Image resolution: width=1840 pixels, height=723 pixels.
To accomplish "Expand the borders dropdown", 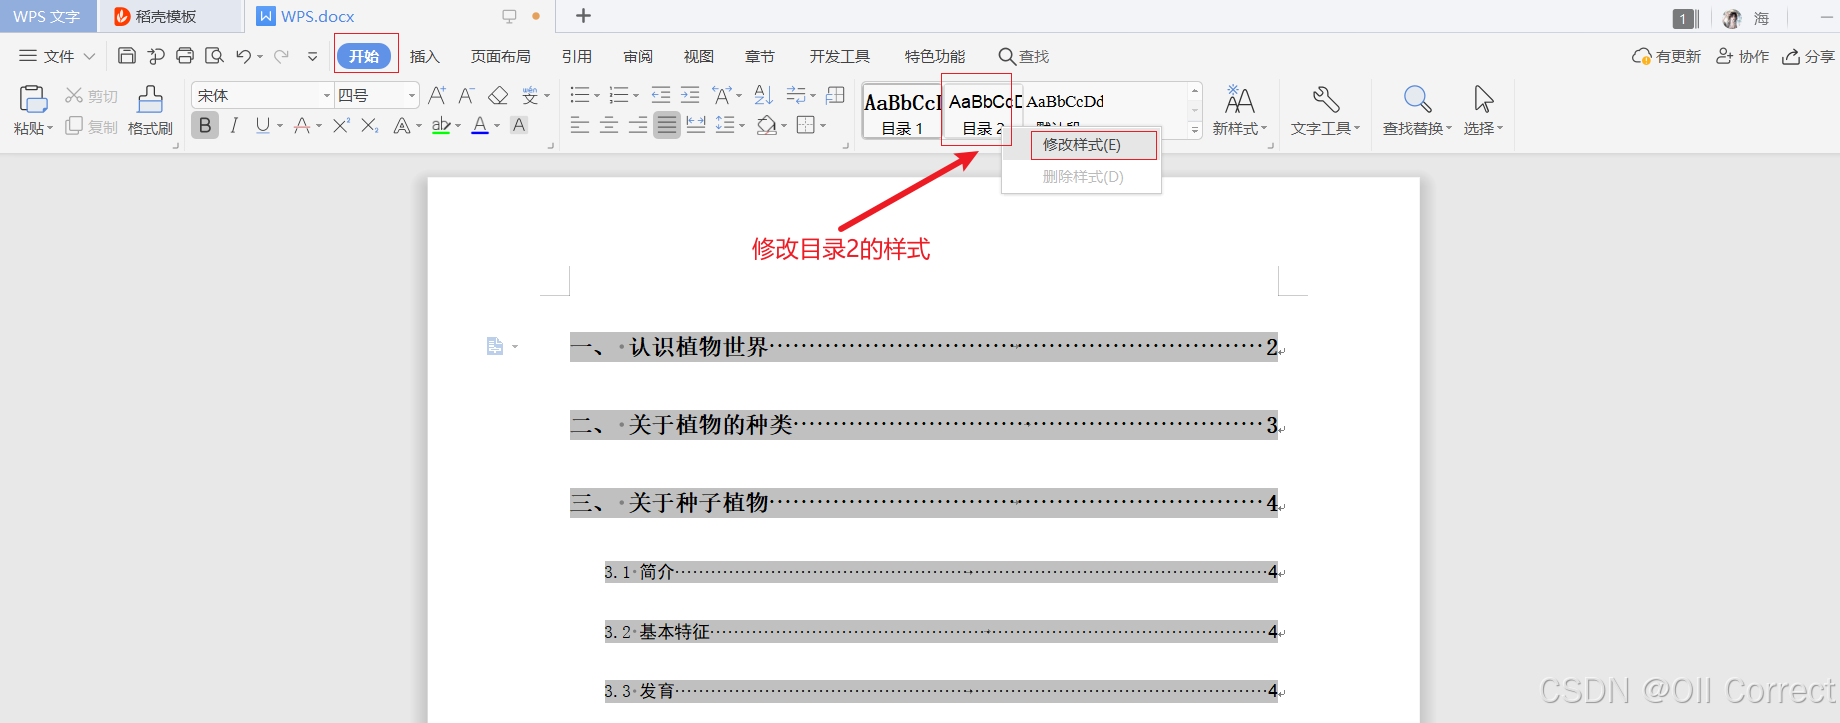I will pos(823,126).
